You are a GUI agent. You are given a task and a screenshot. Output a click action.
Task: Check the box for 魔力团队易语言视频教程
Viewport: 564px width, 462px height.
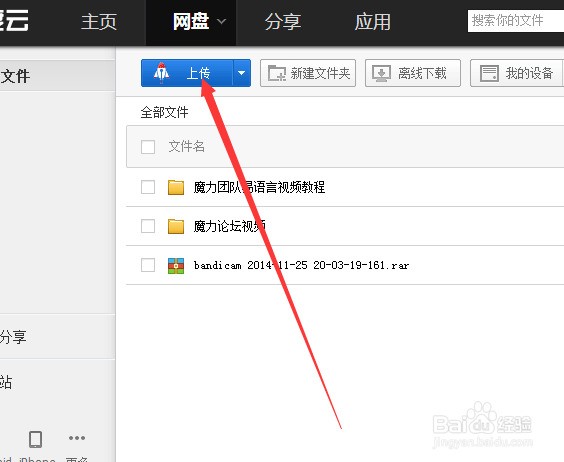(x=148, y=187)
